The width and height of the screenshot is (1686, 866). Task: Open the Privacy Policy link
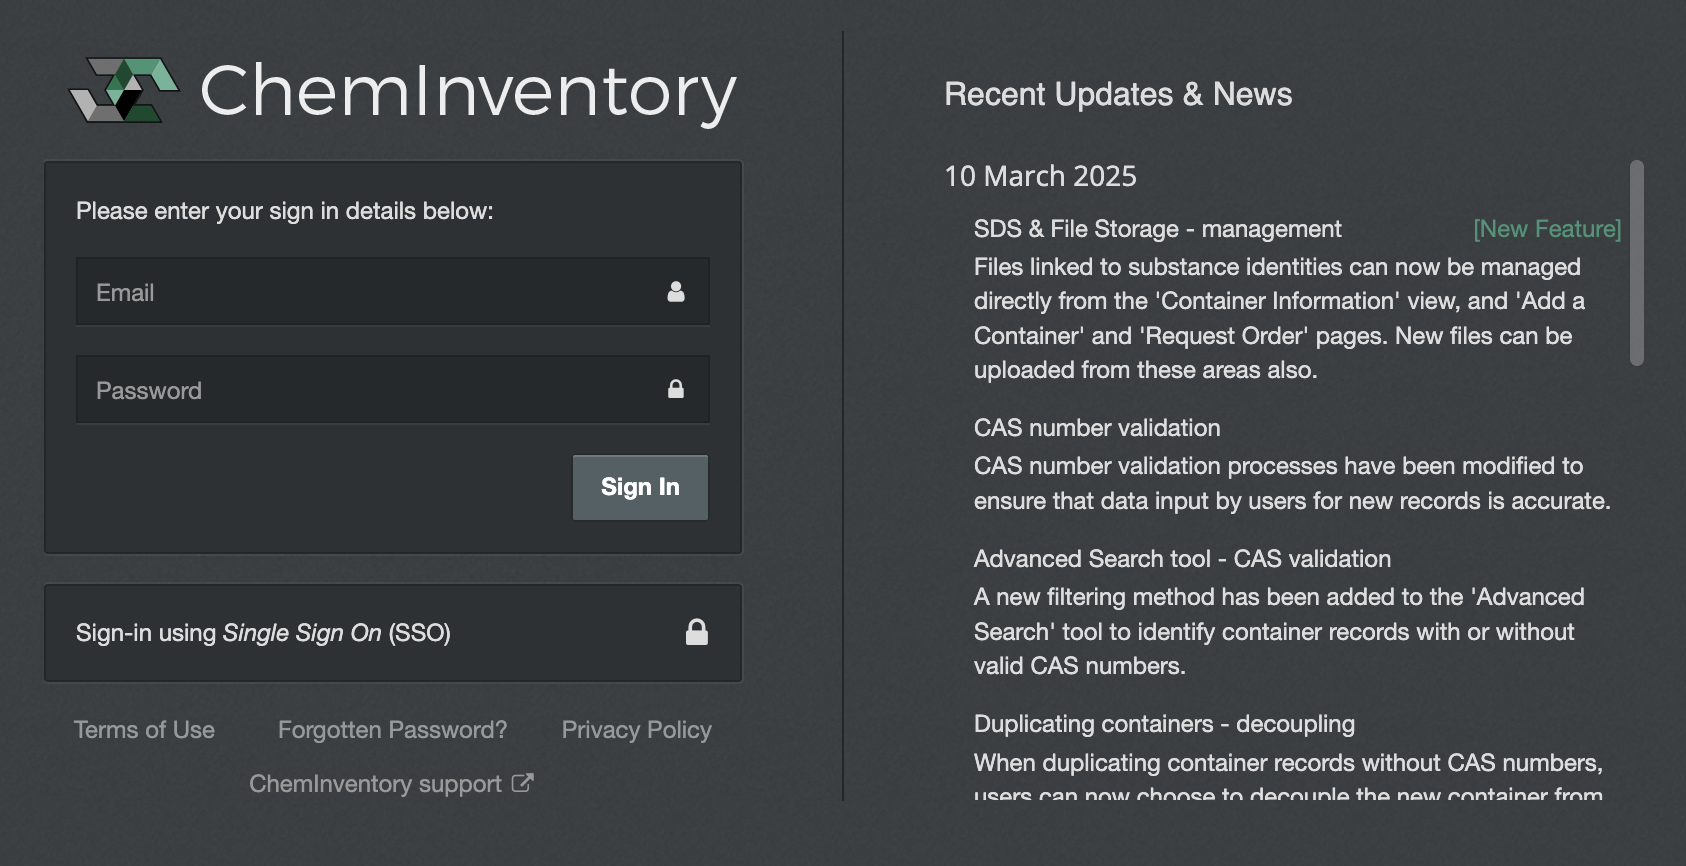[x=636, y=730]
